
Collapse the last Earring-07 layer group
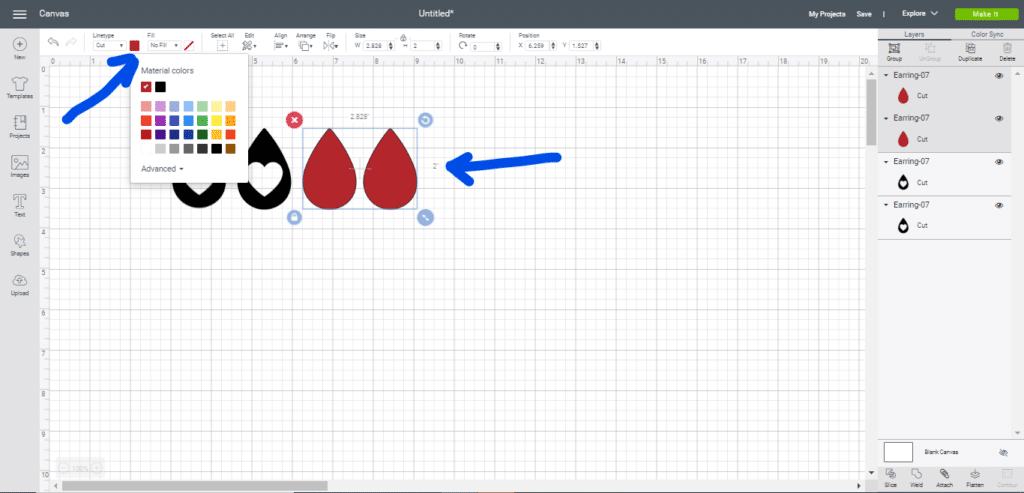tap(886, 205)
